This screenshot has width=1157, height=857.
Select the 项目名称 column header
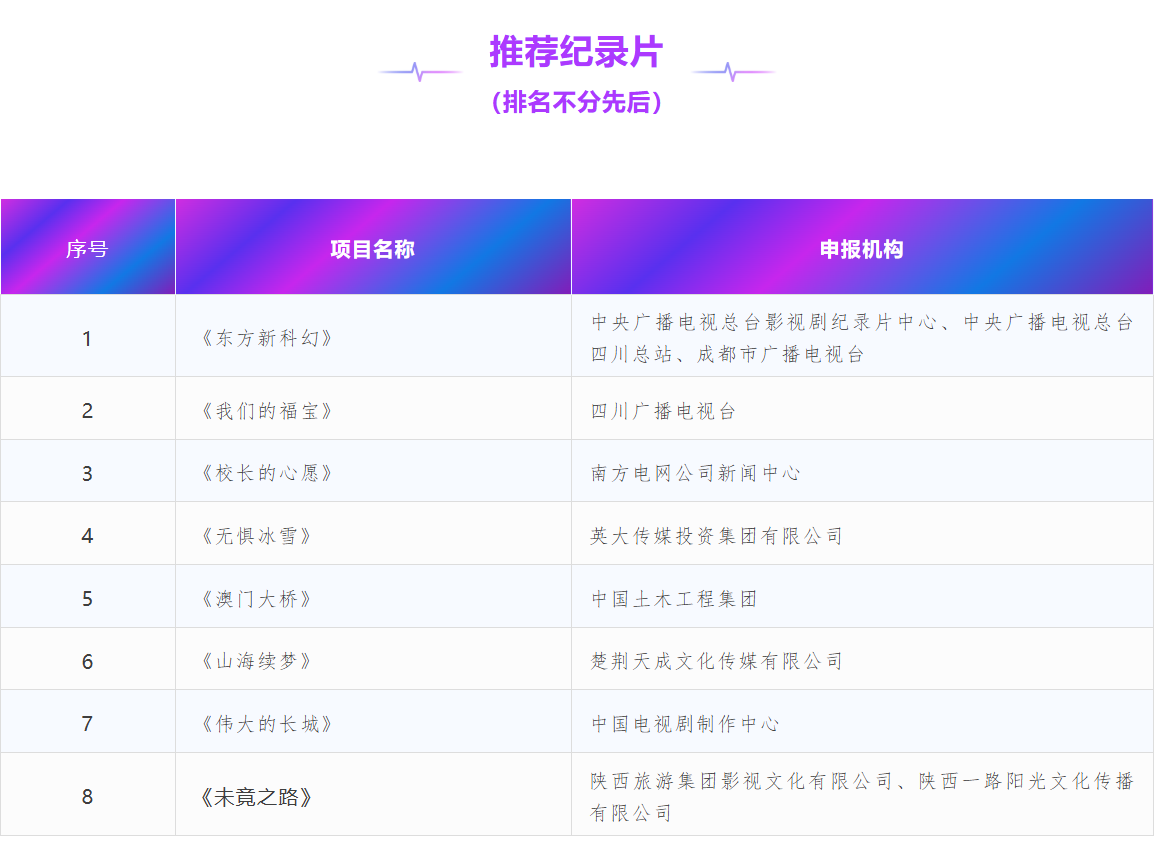[x=372, y=249]
